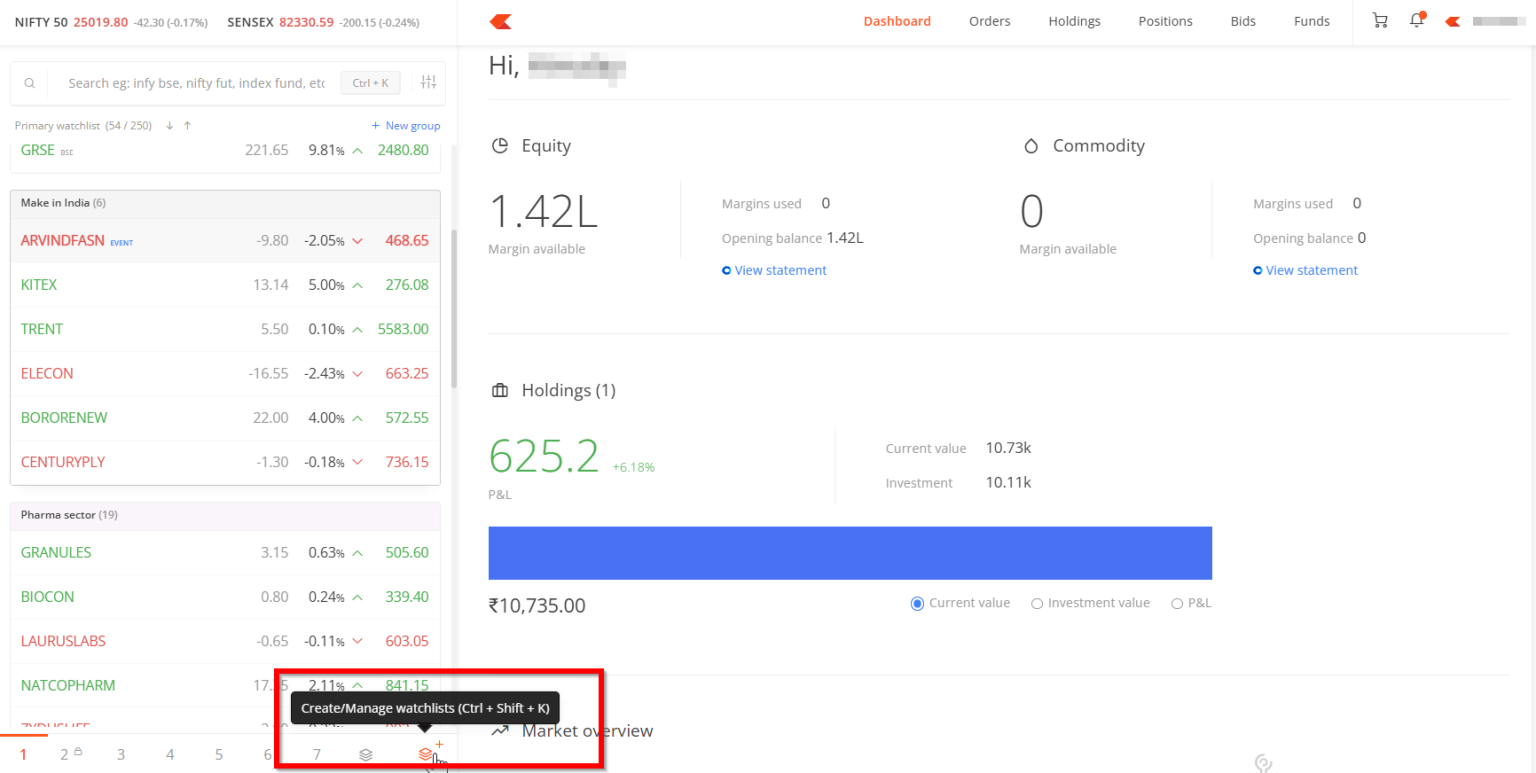This screenshot has height=773, width=1536.
Task: Click the Kite logo beside the username
Action: [1451, 20]
